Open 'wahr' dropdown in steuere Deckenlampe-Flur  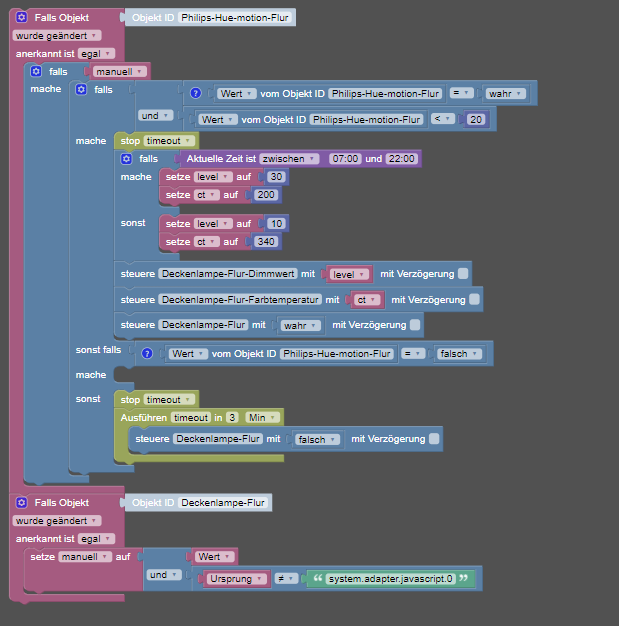(301, 325)
